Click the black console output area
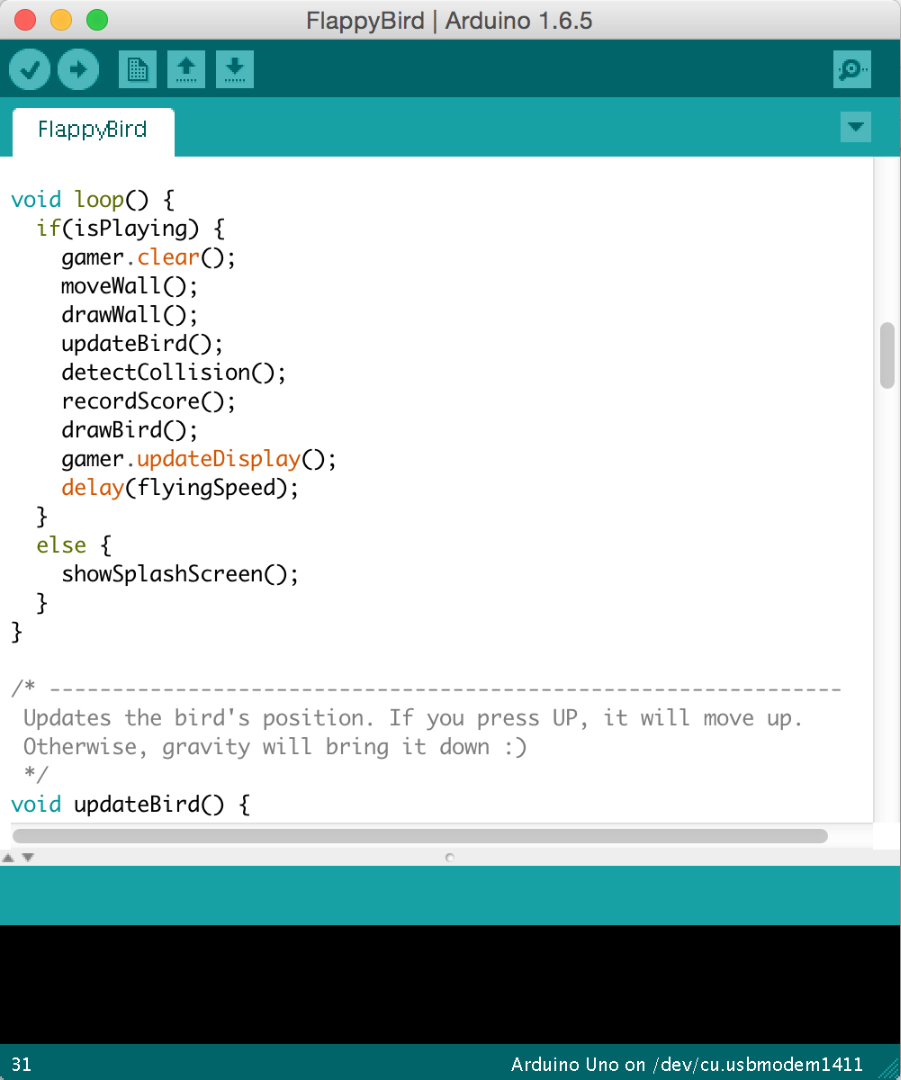 point(450,984)
